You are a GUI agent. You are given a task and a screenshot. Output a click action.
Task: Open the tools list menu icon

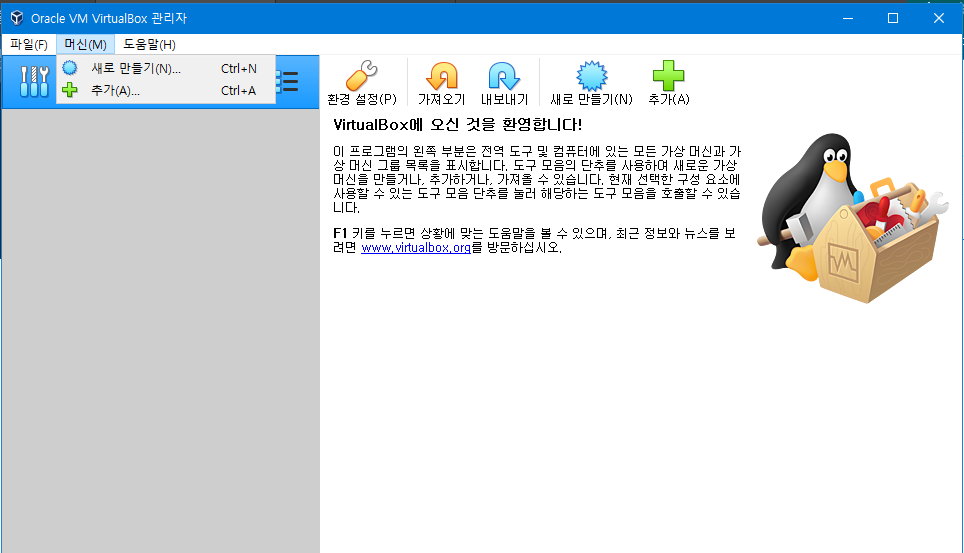point(289,81)
